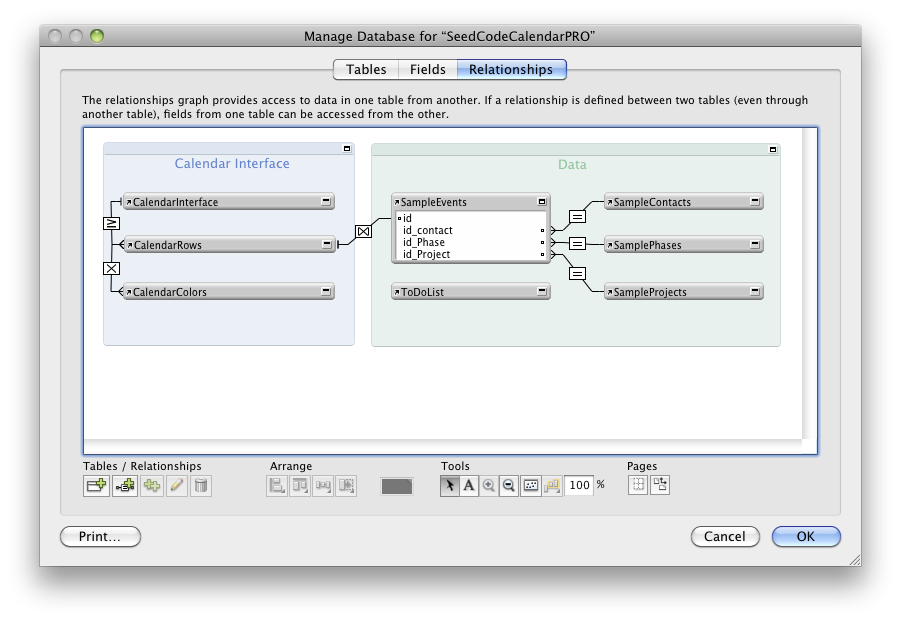Click the Distribute objects arrange icon
The height and width of the screenshot is (621, 901).
click(x=300, y=485)
